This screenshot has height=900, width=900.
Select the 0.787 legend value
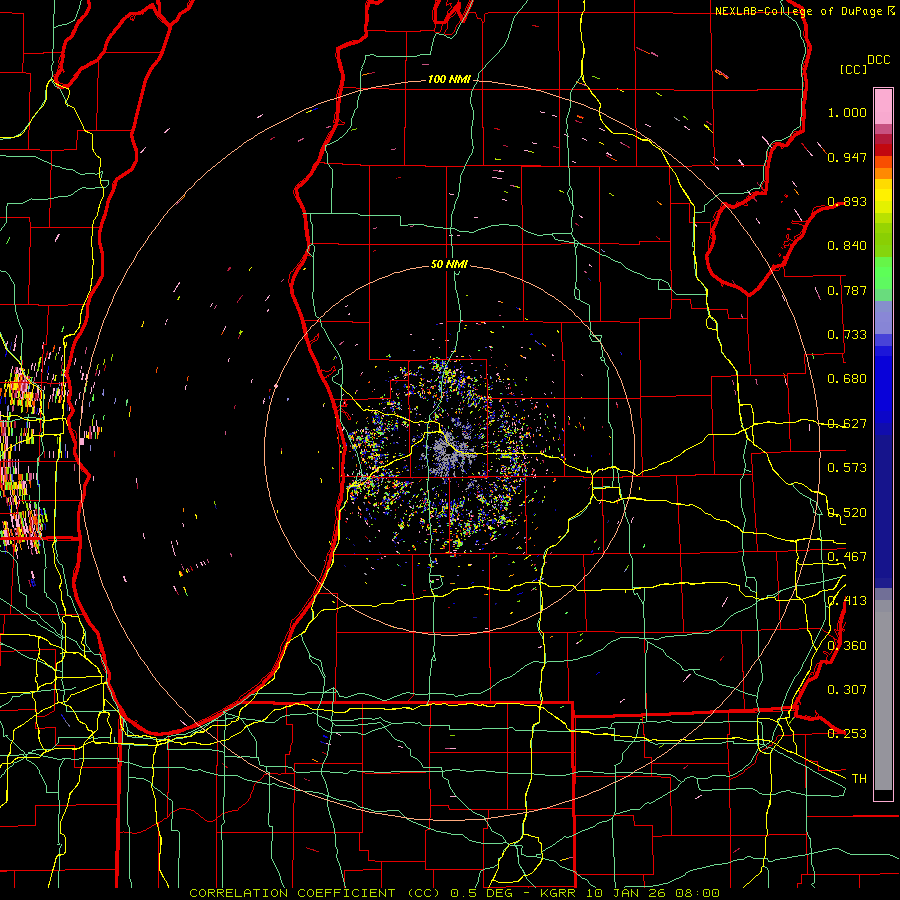(x=847, y=290)
